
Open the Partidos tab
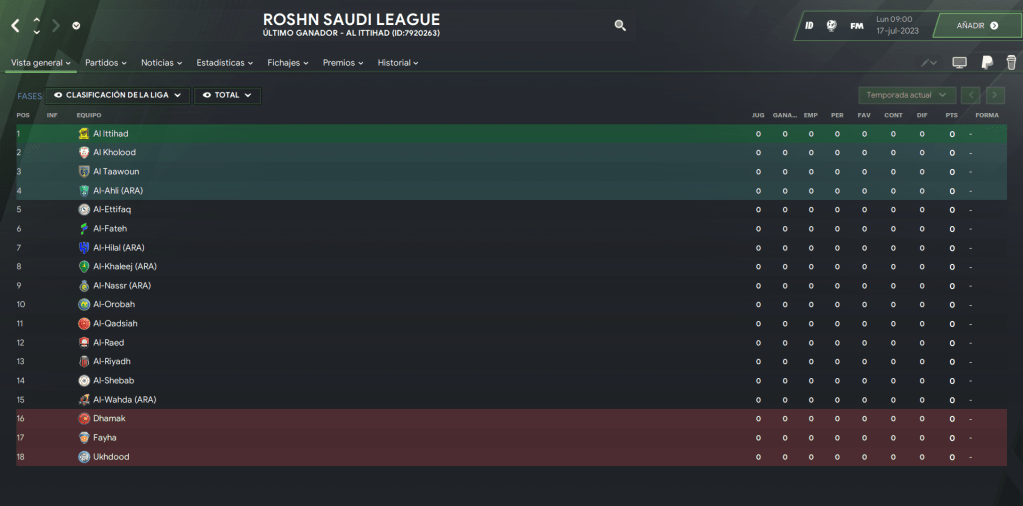[x=105, y=63]
